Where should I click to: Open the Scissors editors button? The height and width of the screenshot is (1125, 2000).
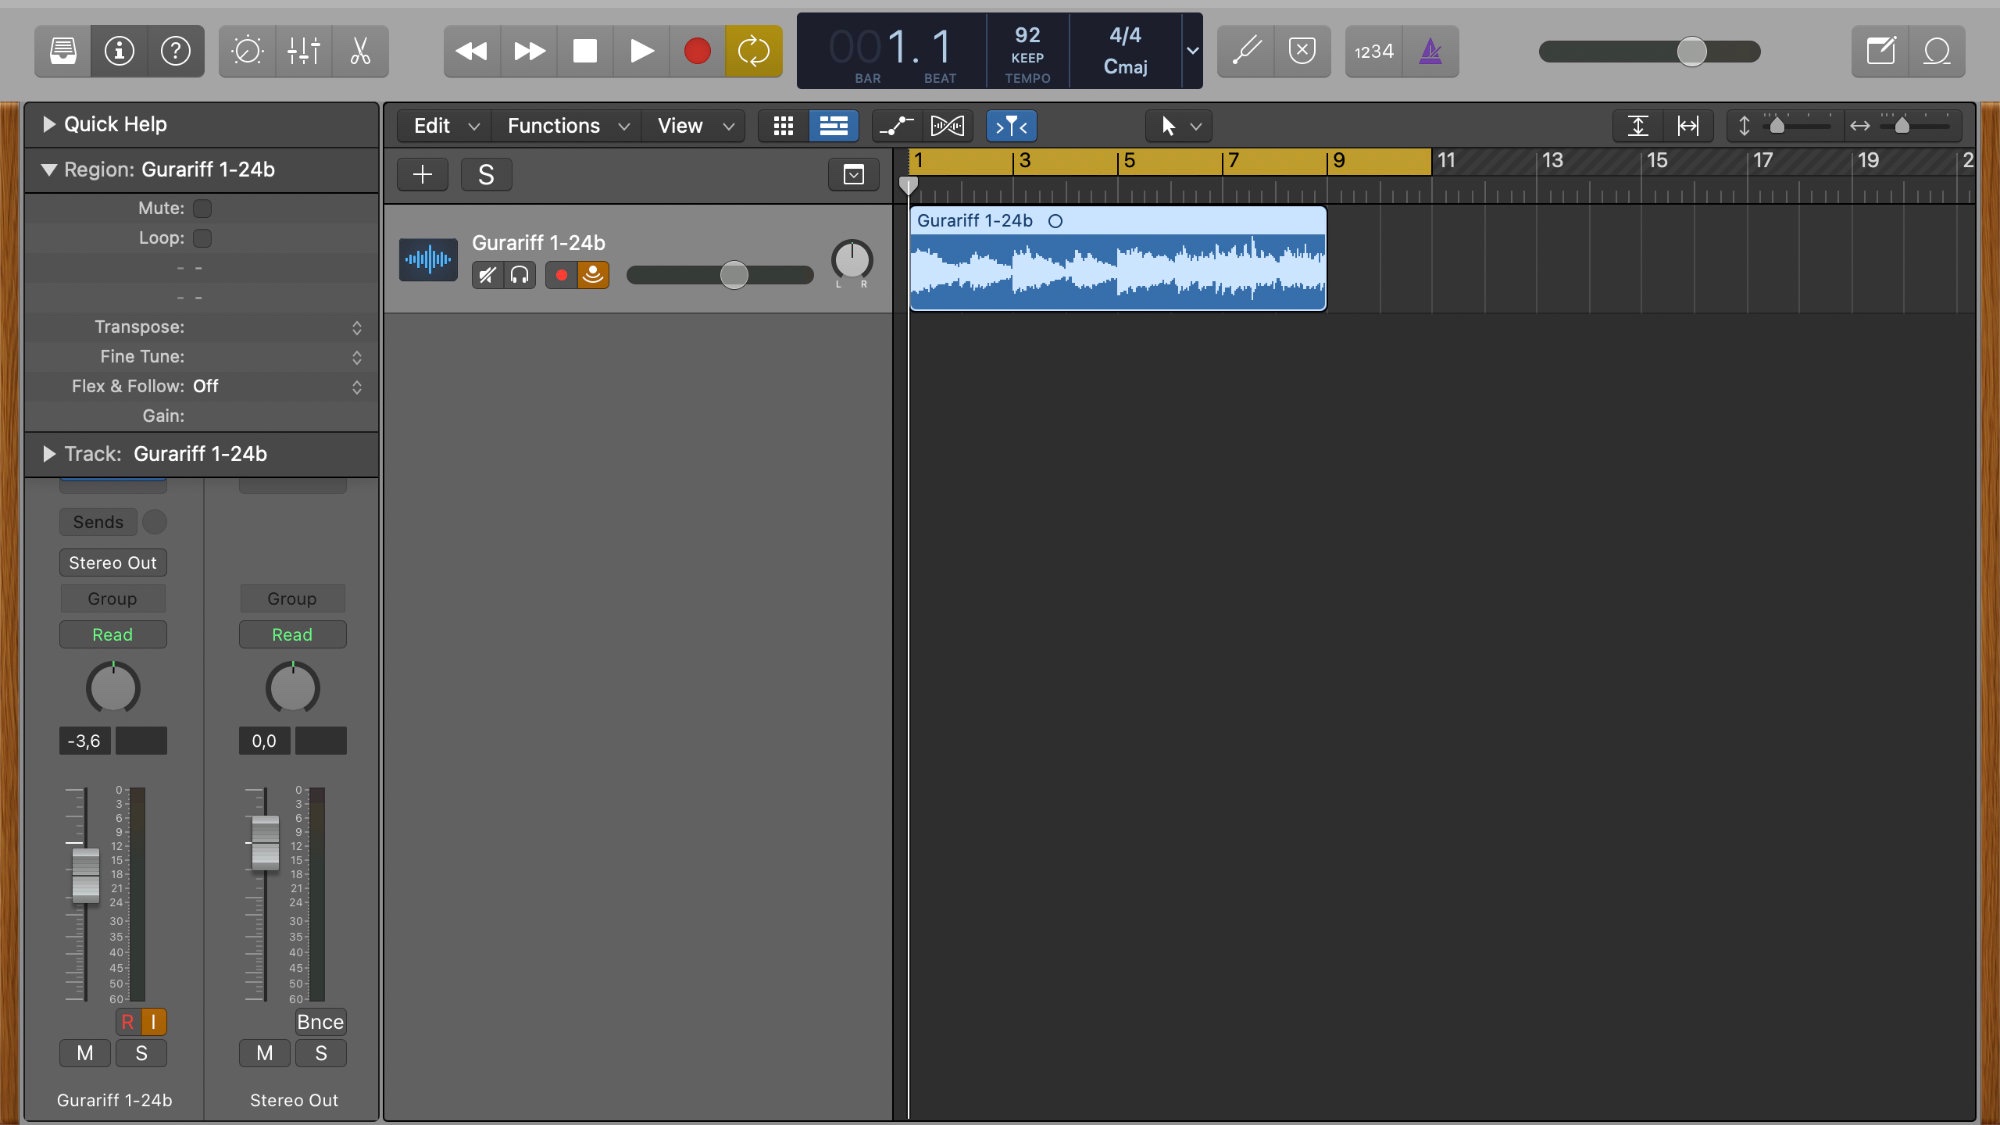tap(360, 51)
